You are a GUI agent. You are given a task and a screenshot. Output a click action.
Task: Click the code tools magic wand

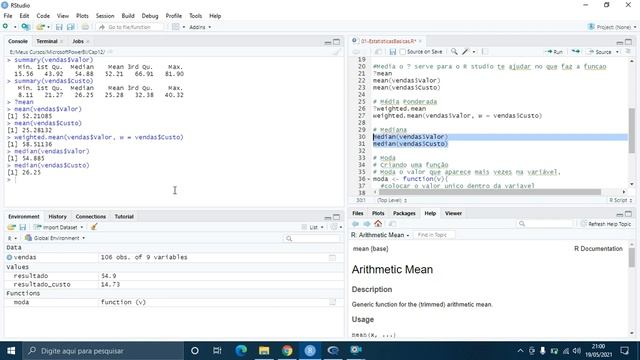[466, 51]
